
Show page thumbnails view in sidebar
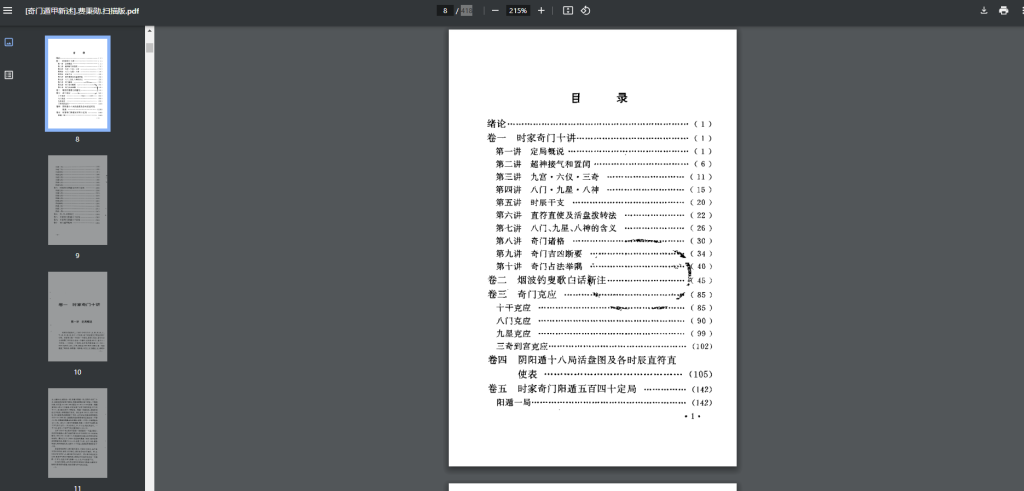[x=8, y=42]
